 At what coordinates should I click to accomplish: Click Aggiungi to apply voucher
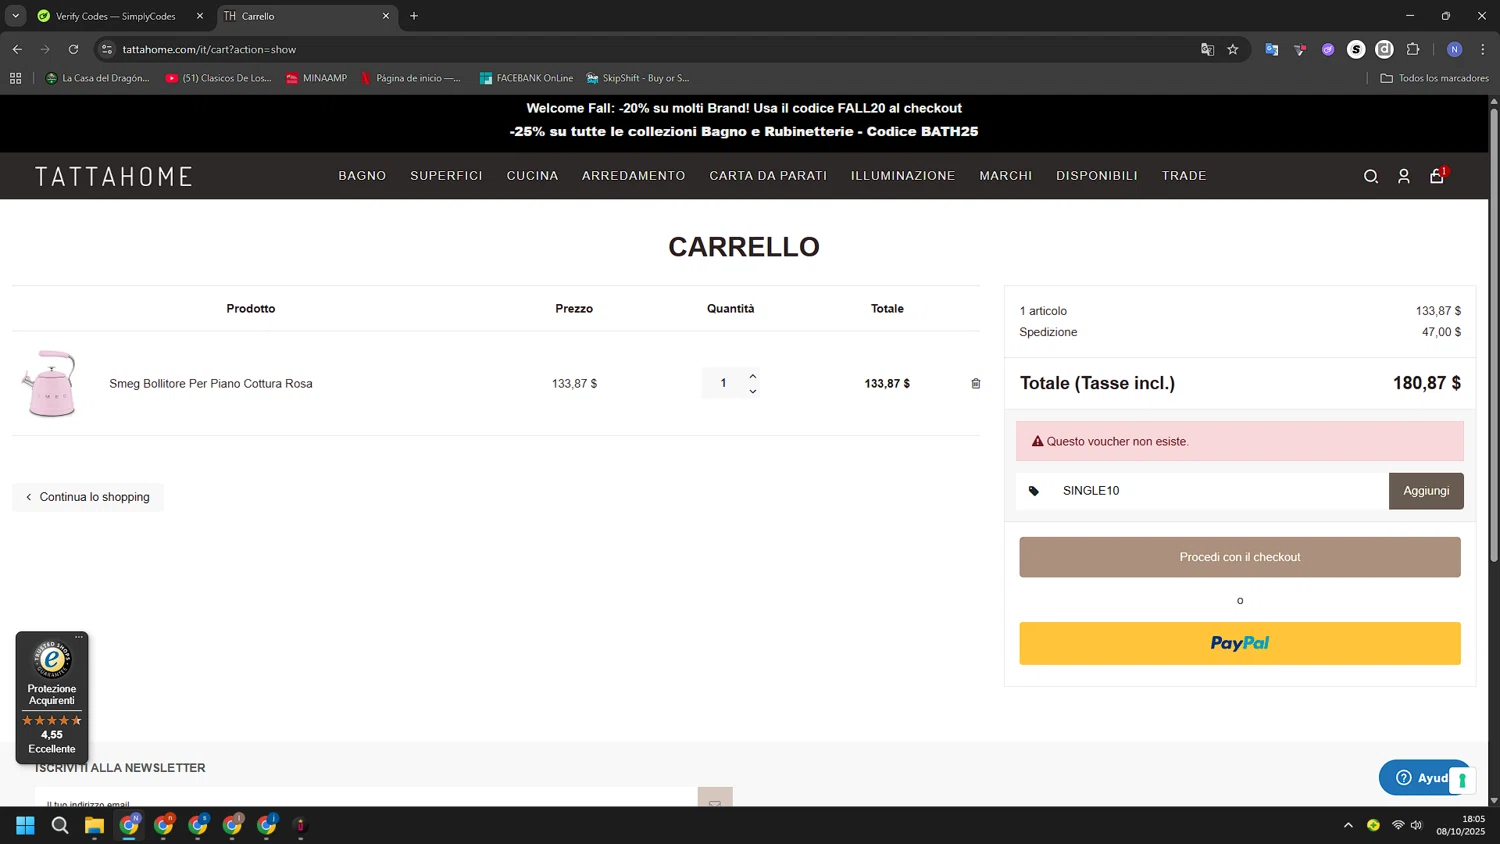tap(1426, 491)
